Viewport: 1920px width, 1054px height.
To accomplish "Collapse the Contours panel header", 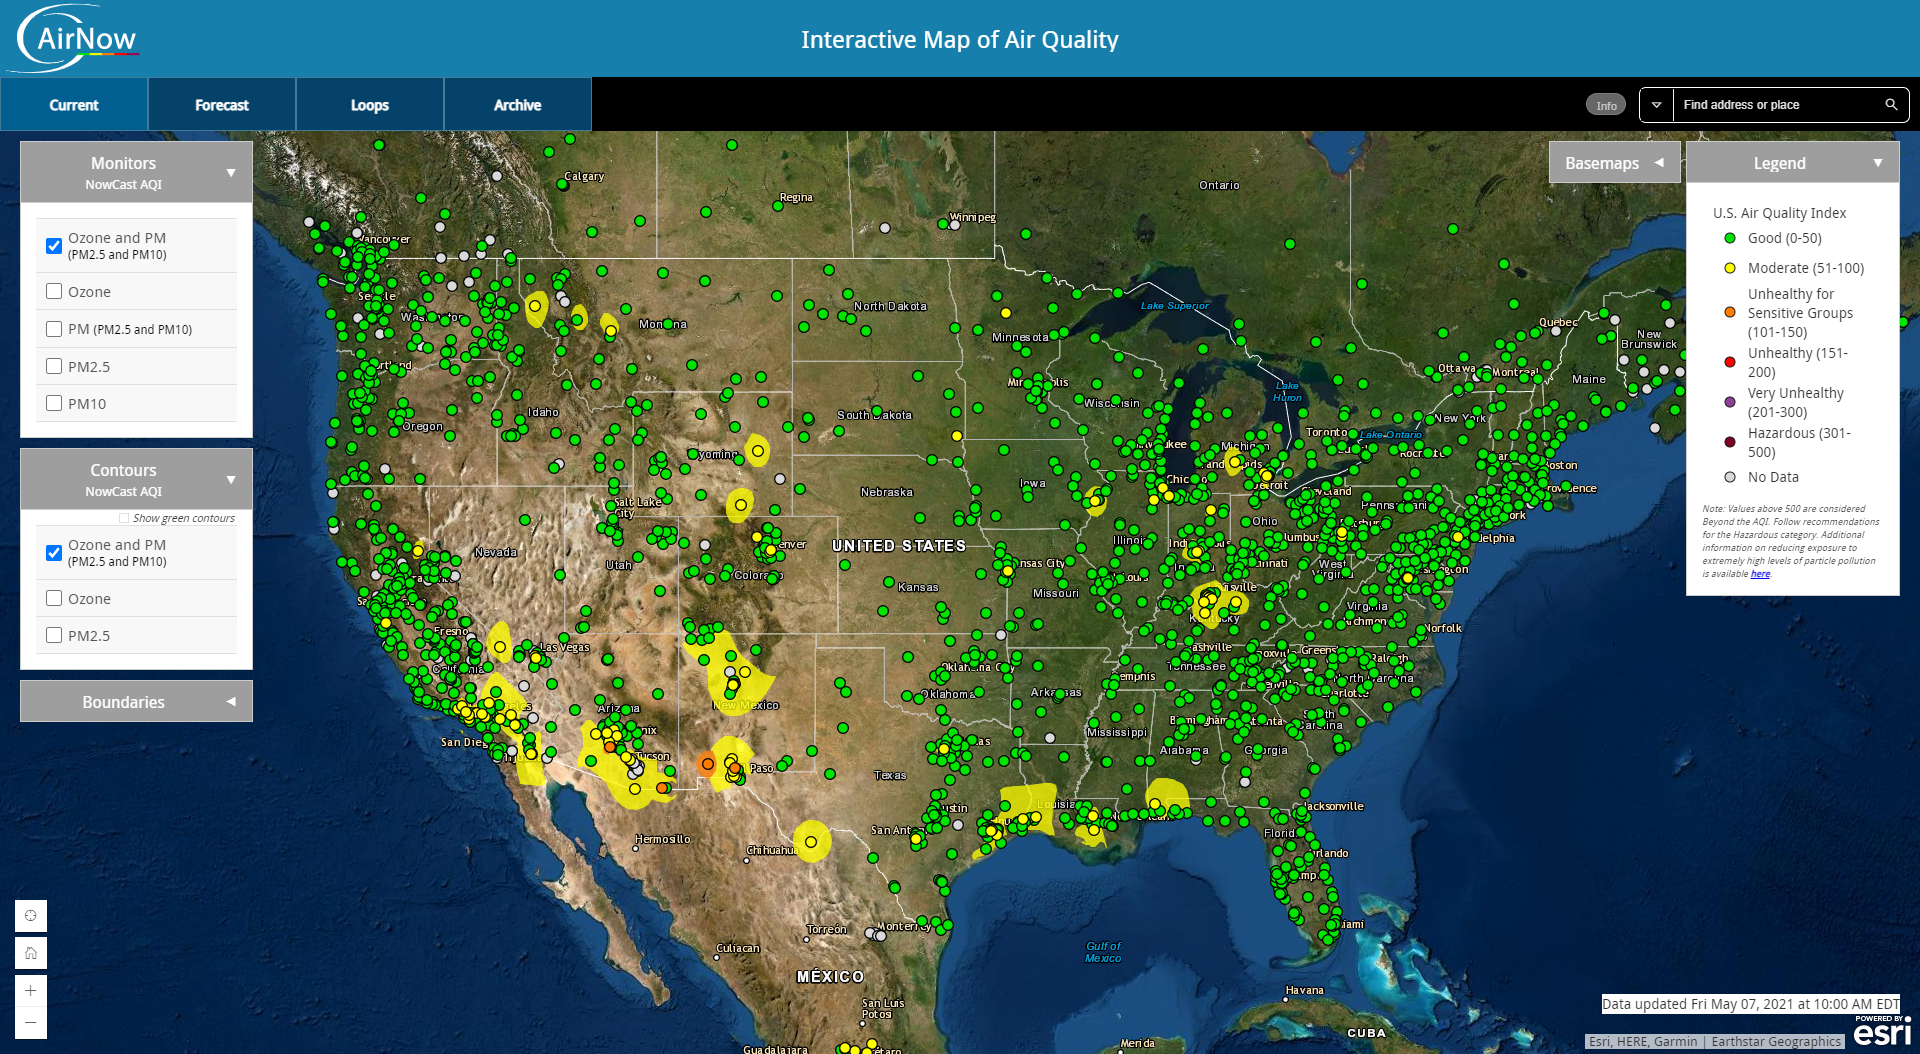I will [136, 479].
